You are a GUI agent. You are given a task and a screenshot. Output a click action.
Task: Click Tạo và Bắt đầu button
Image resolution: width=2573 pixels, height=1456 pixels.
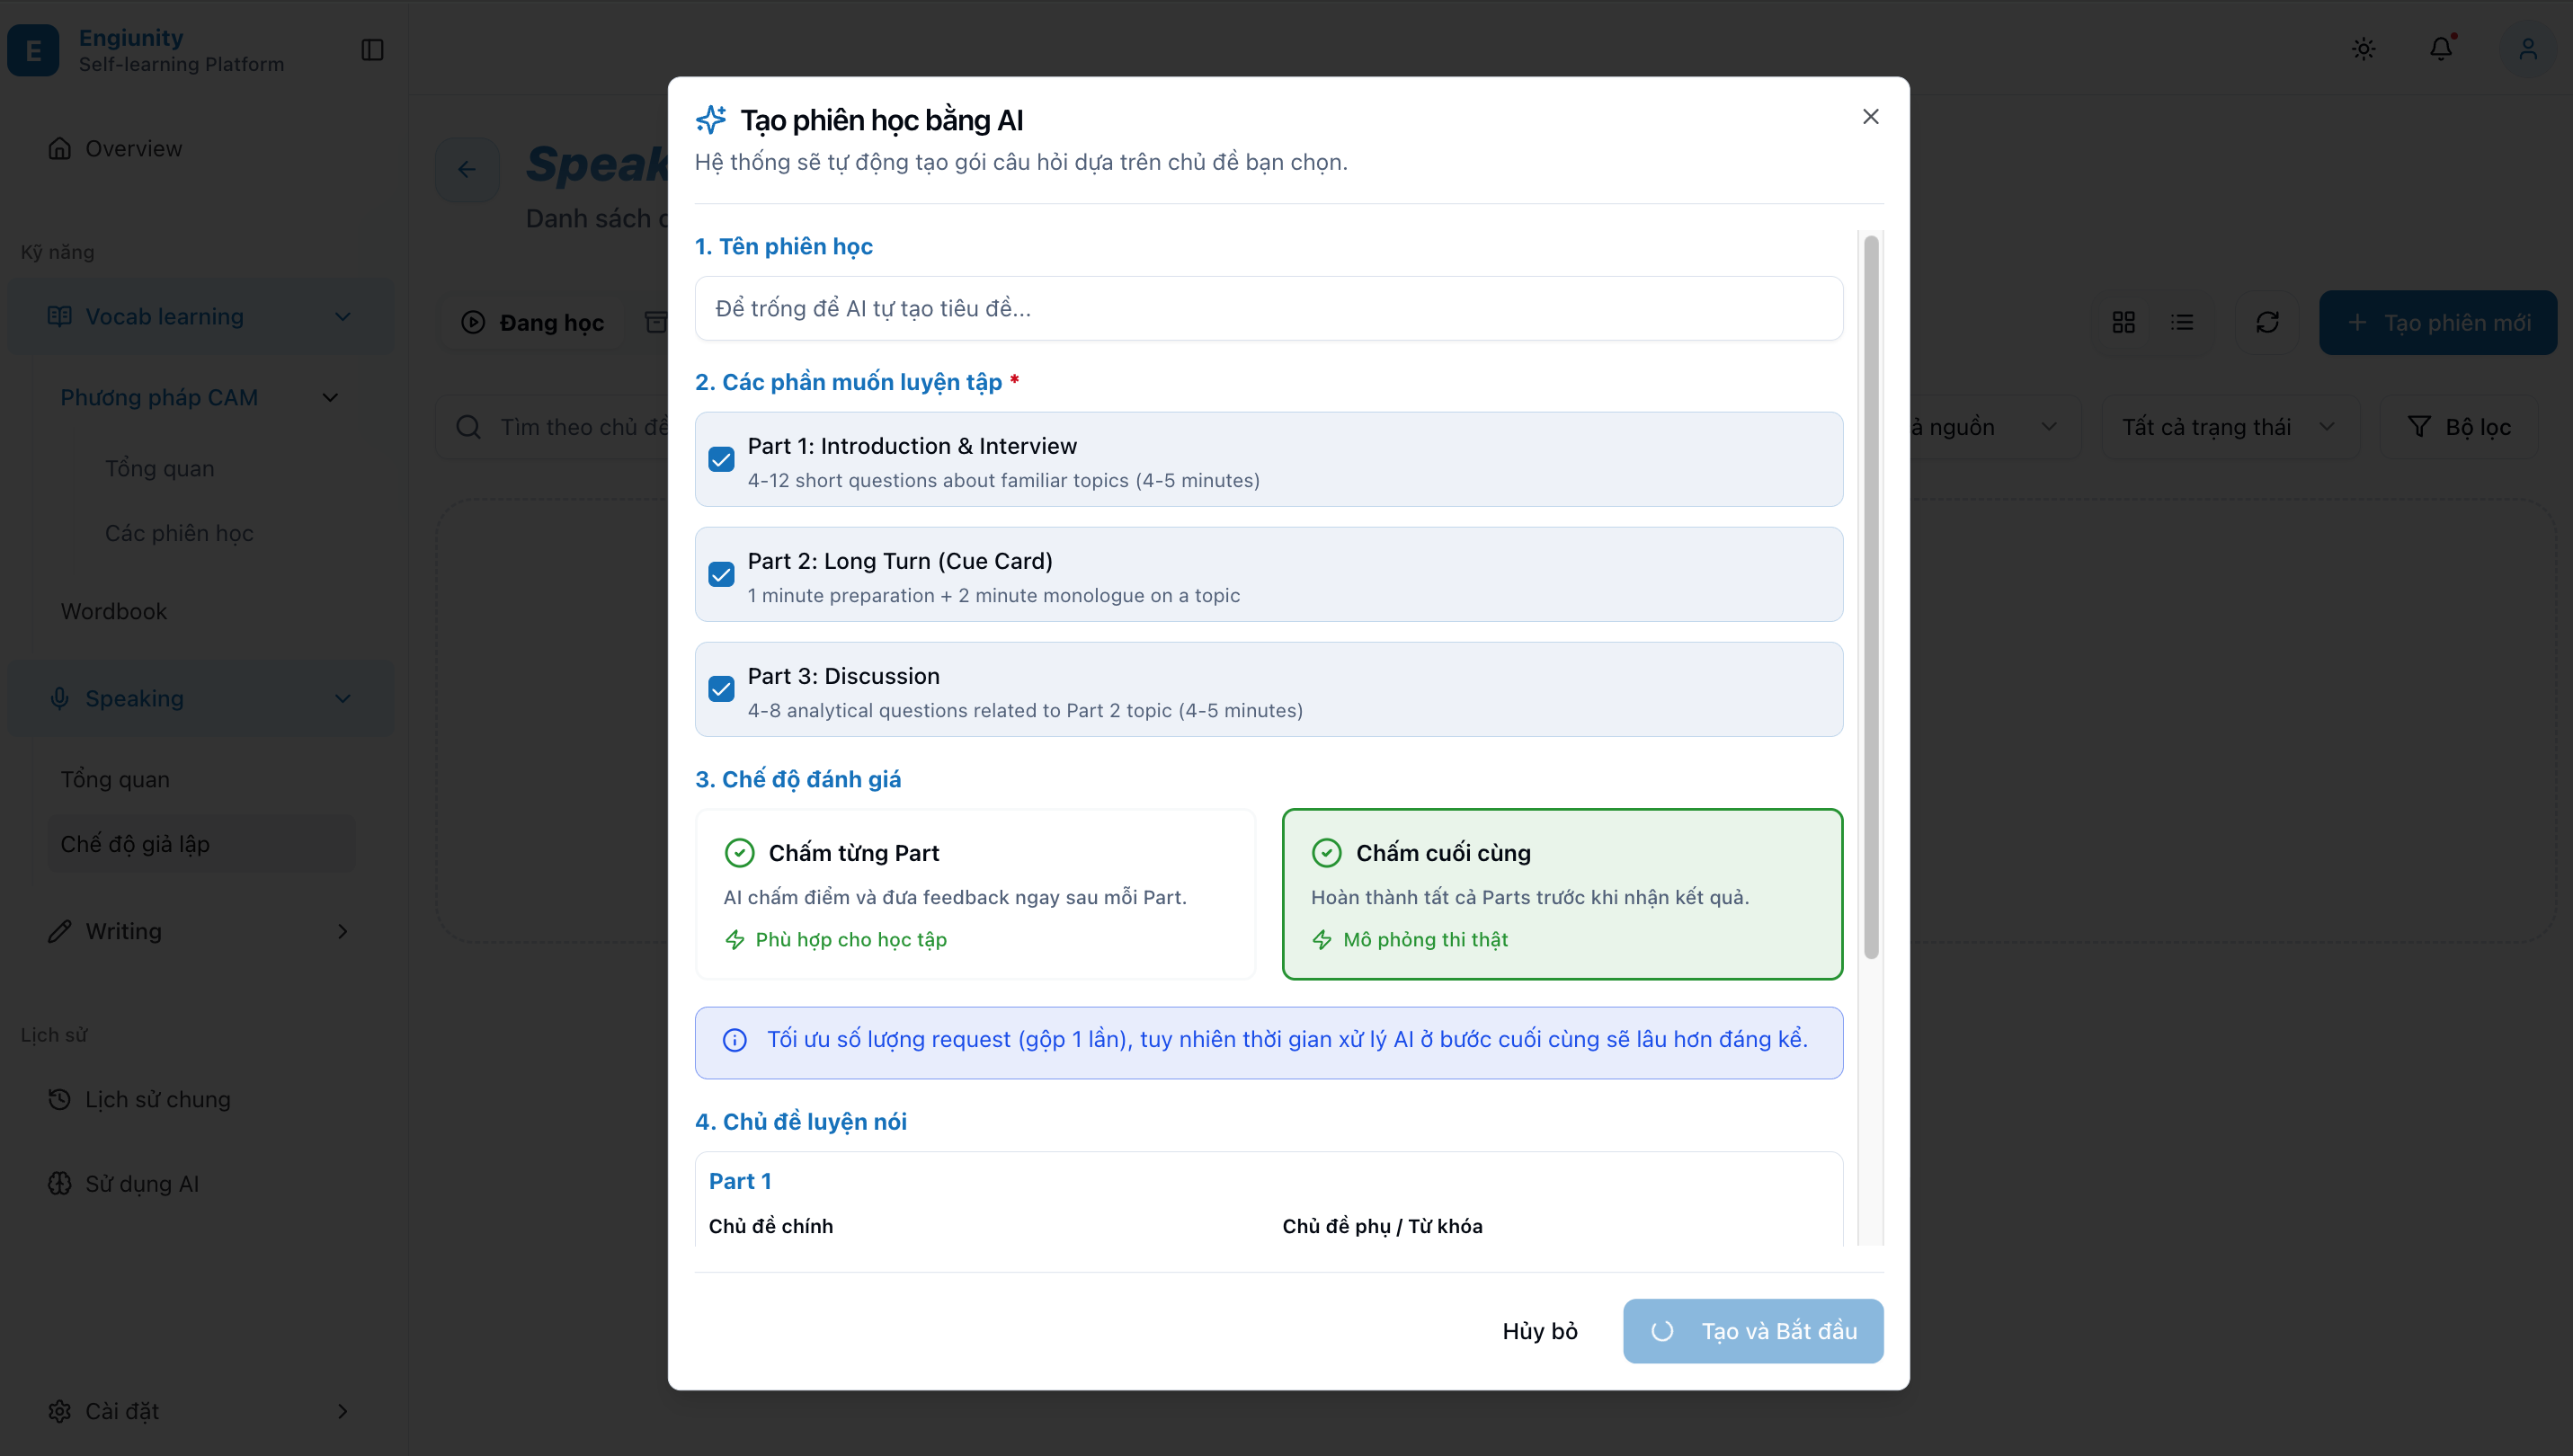click(1752, 1331)
